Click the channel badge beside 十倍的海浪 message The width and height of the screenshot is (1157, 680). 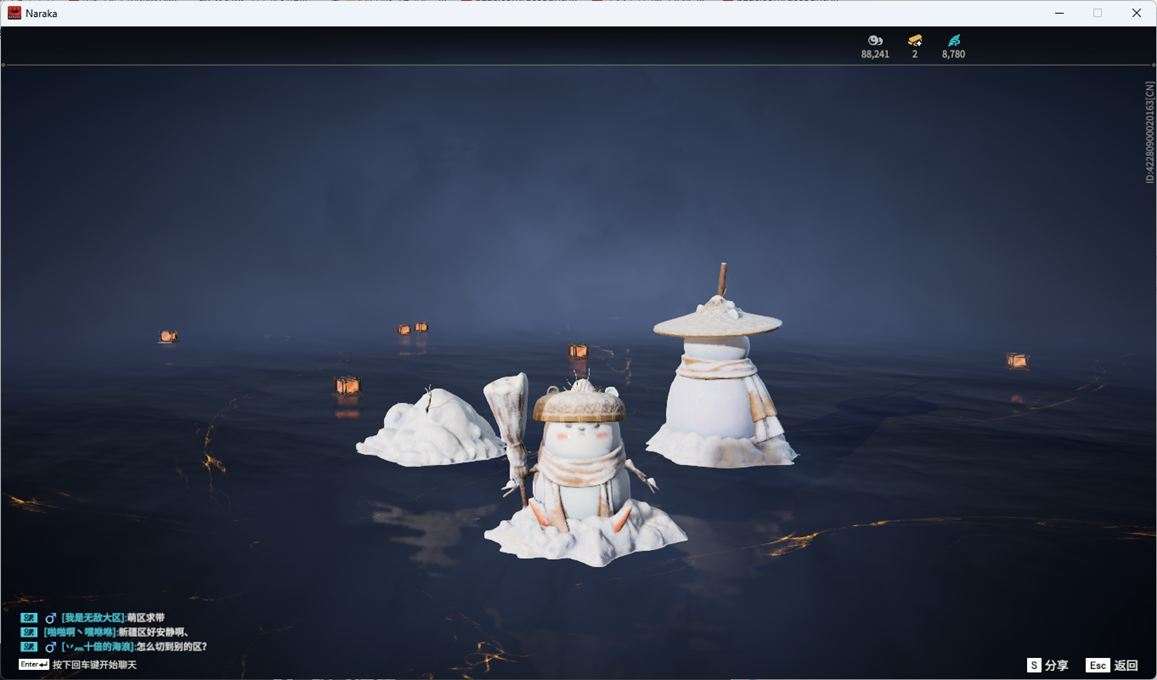(29, 647)
